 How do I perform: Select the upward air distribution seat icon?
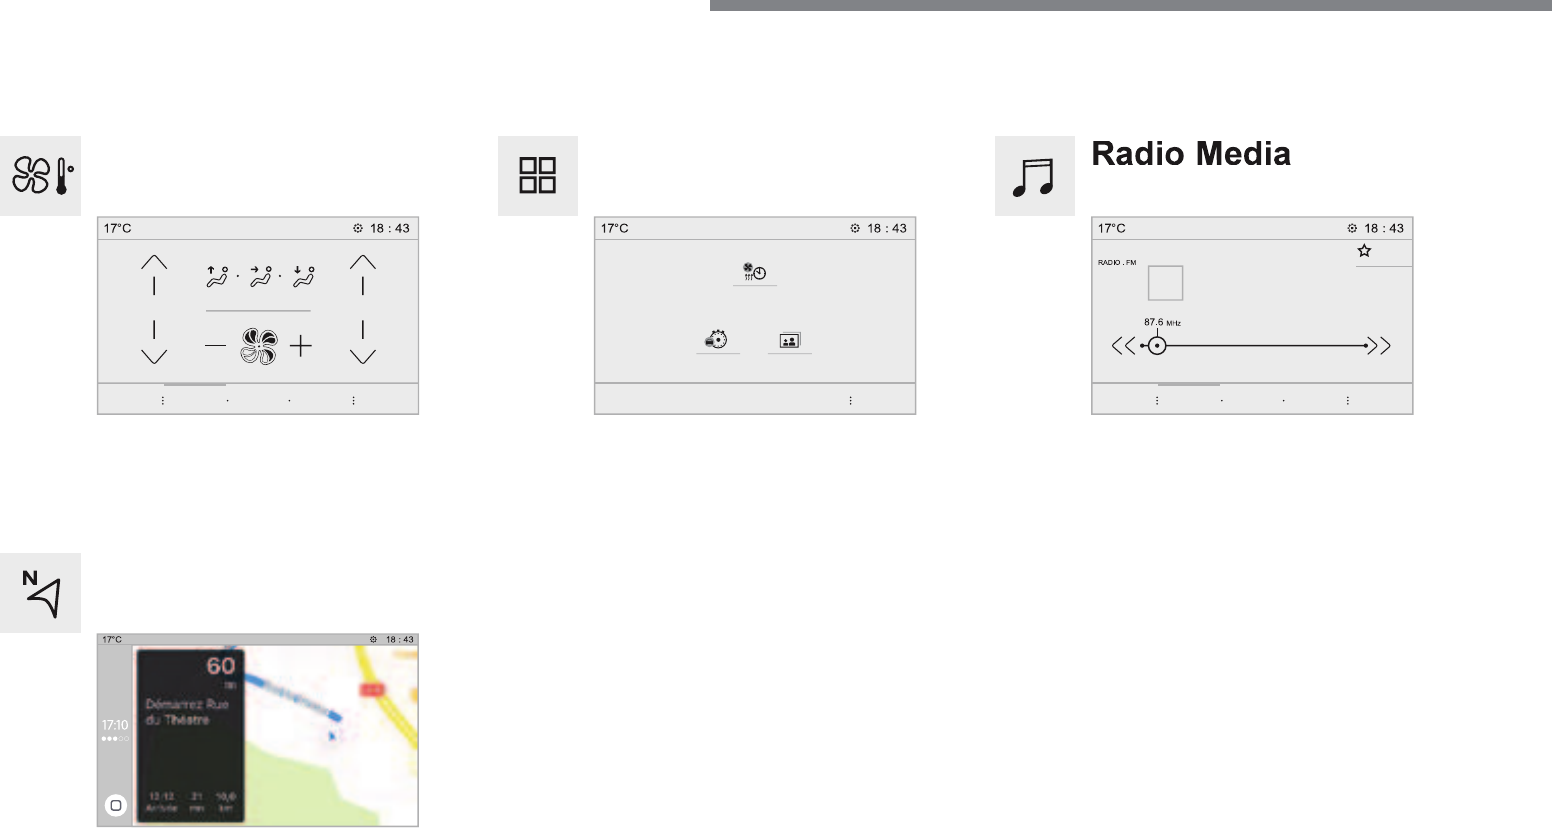coord(218,275)
